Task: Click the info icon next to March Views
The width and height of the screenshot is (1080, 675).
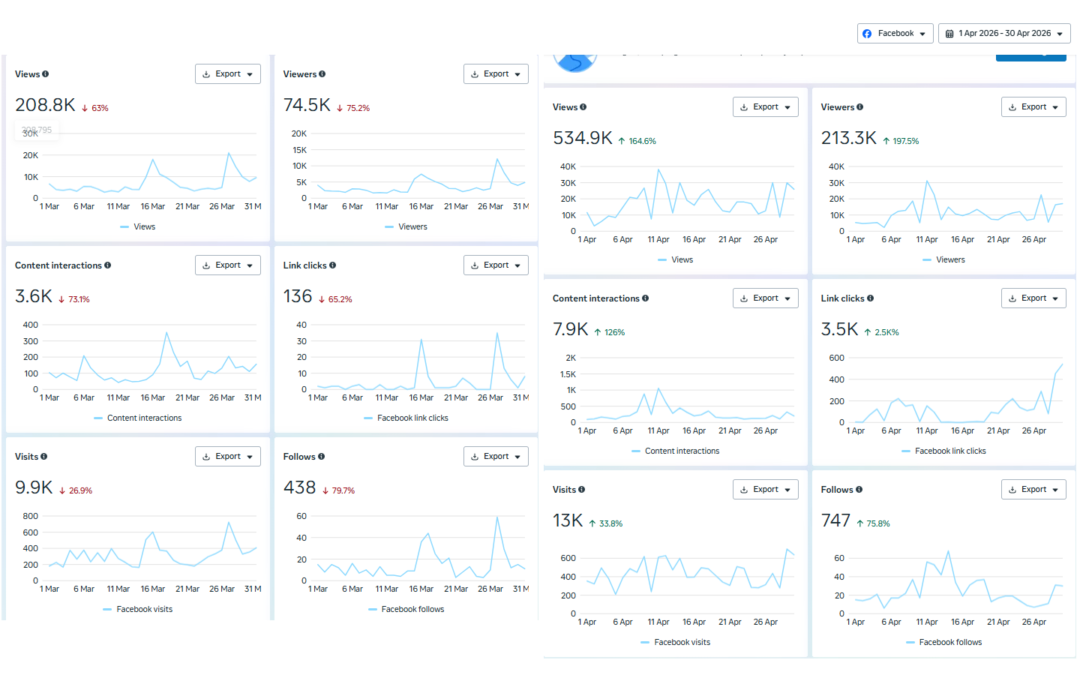Action: [45, 74]
